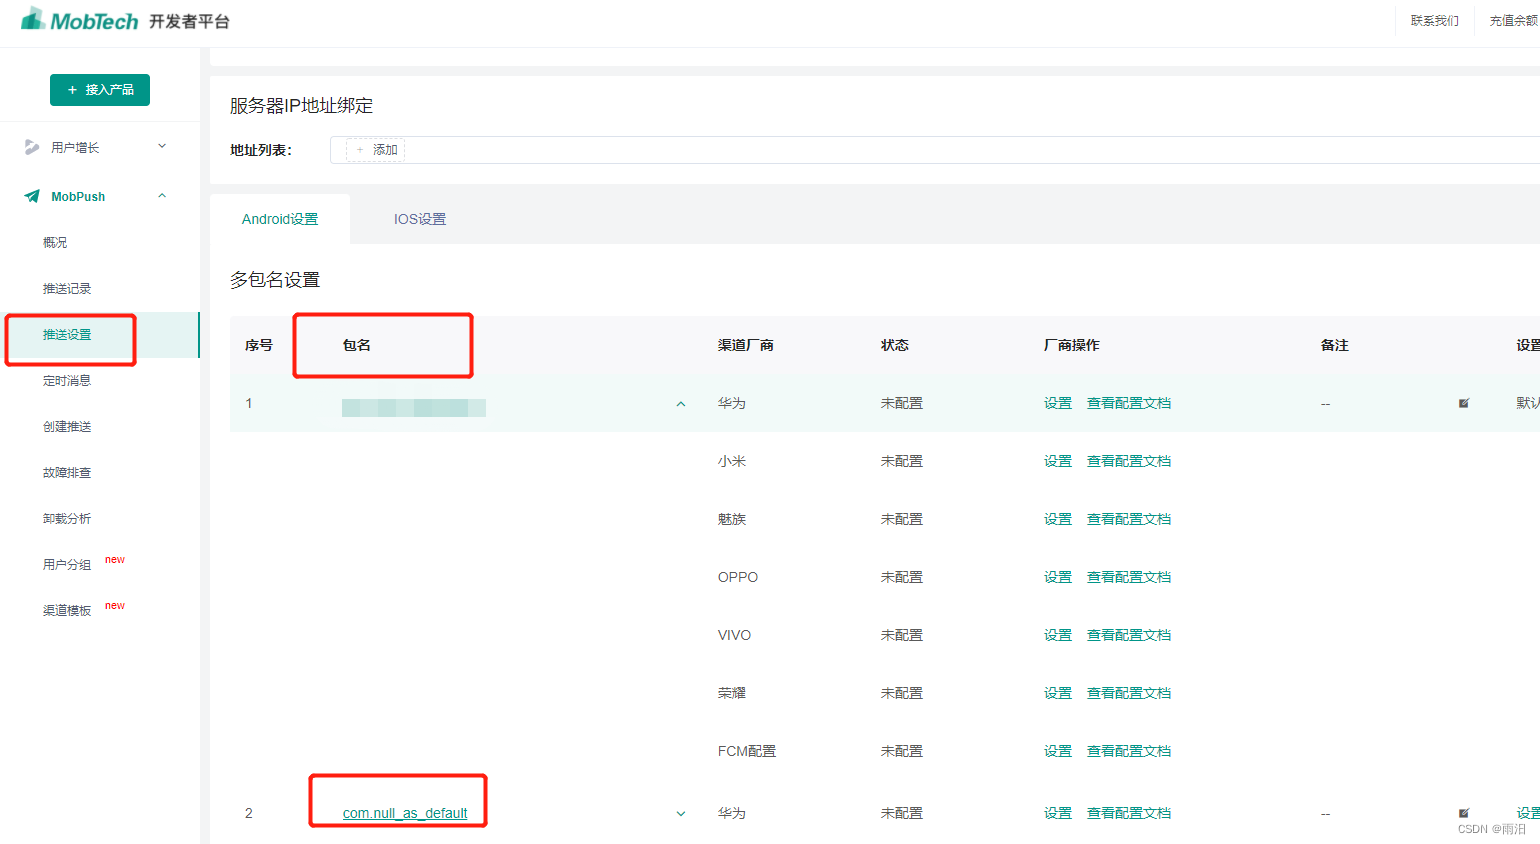Open 渠道模板 in the sidebar
Screen dimensions: 1540x844
(67, 610)
